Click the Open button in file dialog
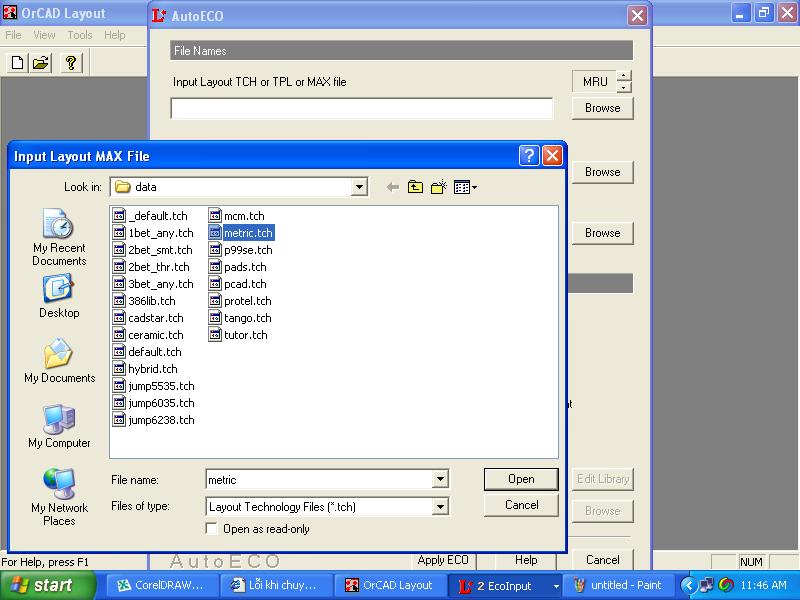Image resolution: width=800 pixels, height=600 pixels. pyautogui.click(x=521, y=479)
